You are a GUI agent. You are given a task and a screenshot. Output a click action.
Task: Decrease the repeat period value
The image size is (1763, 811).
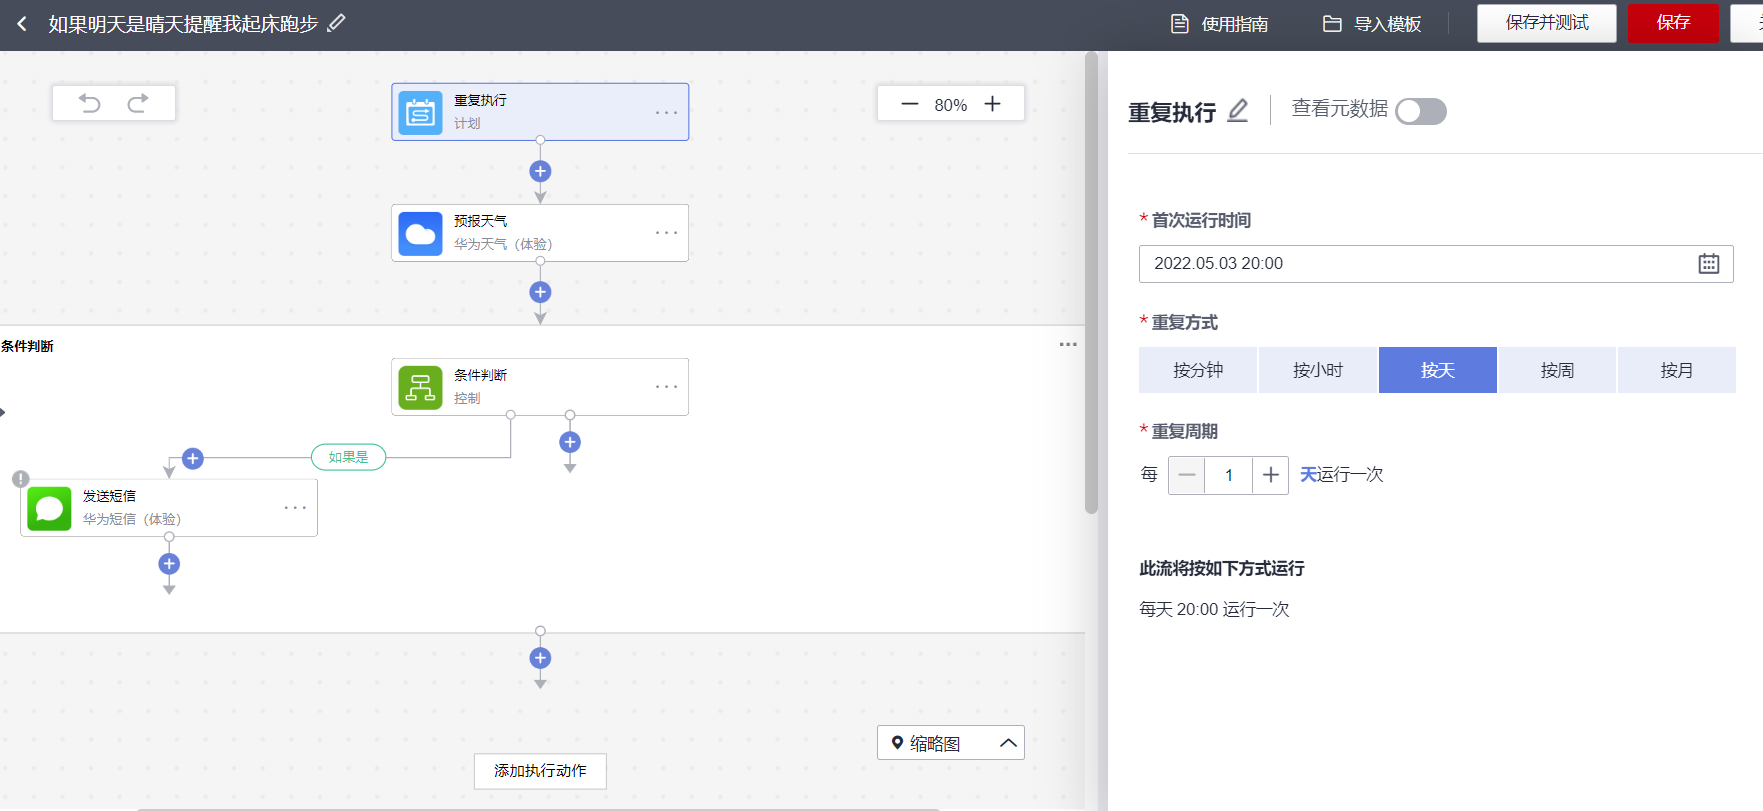[1187, 475]
